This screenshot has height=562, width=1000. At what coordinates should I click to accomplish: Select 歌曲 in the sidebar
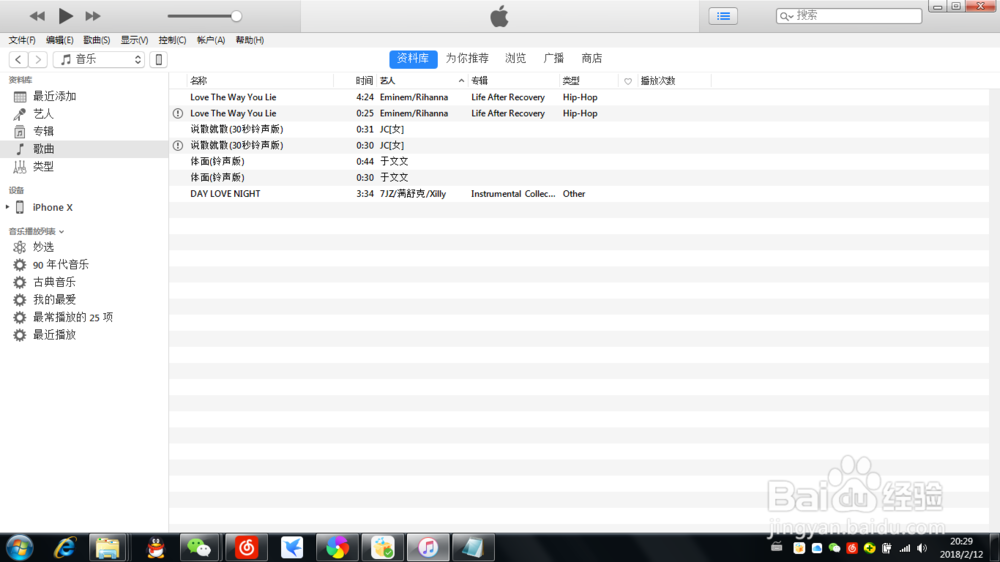[x=84, y=149]
